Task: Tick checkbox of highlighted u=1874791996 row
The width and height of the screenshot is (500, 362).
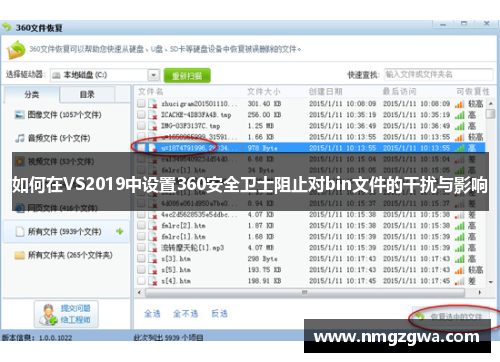Action: point(141,147)
